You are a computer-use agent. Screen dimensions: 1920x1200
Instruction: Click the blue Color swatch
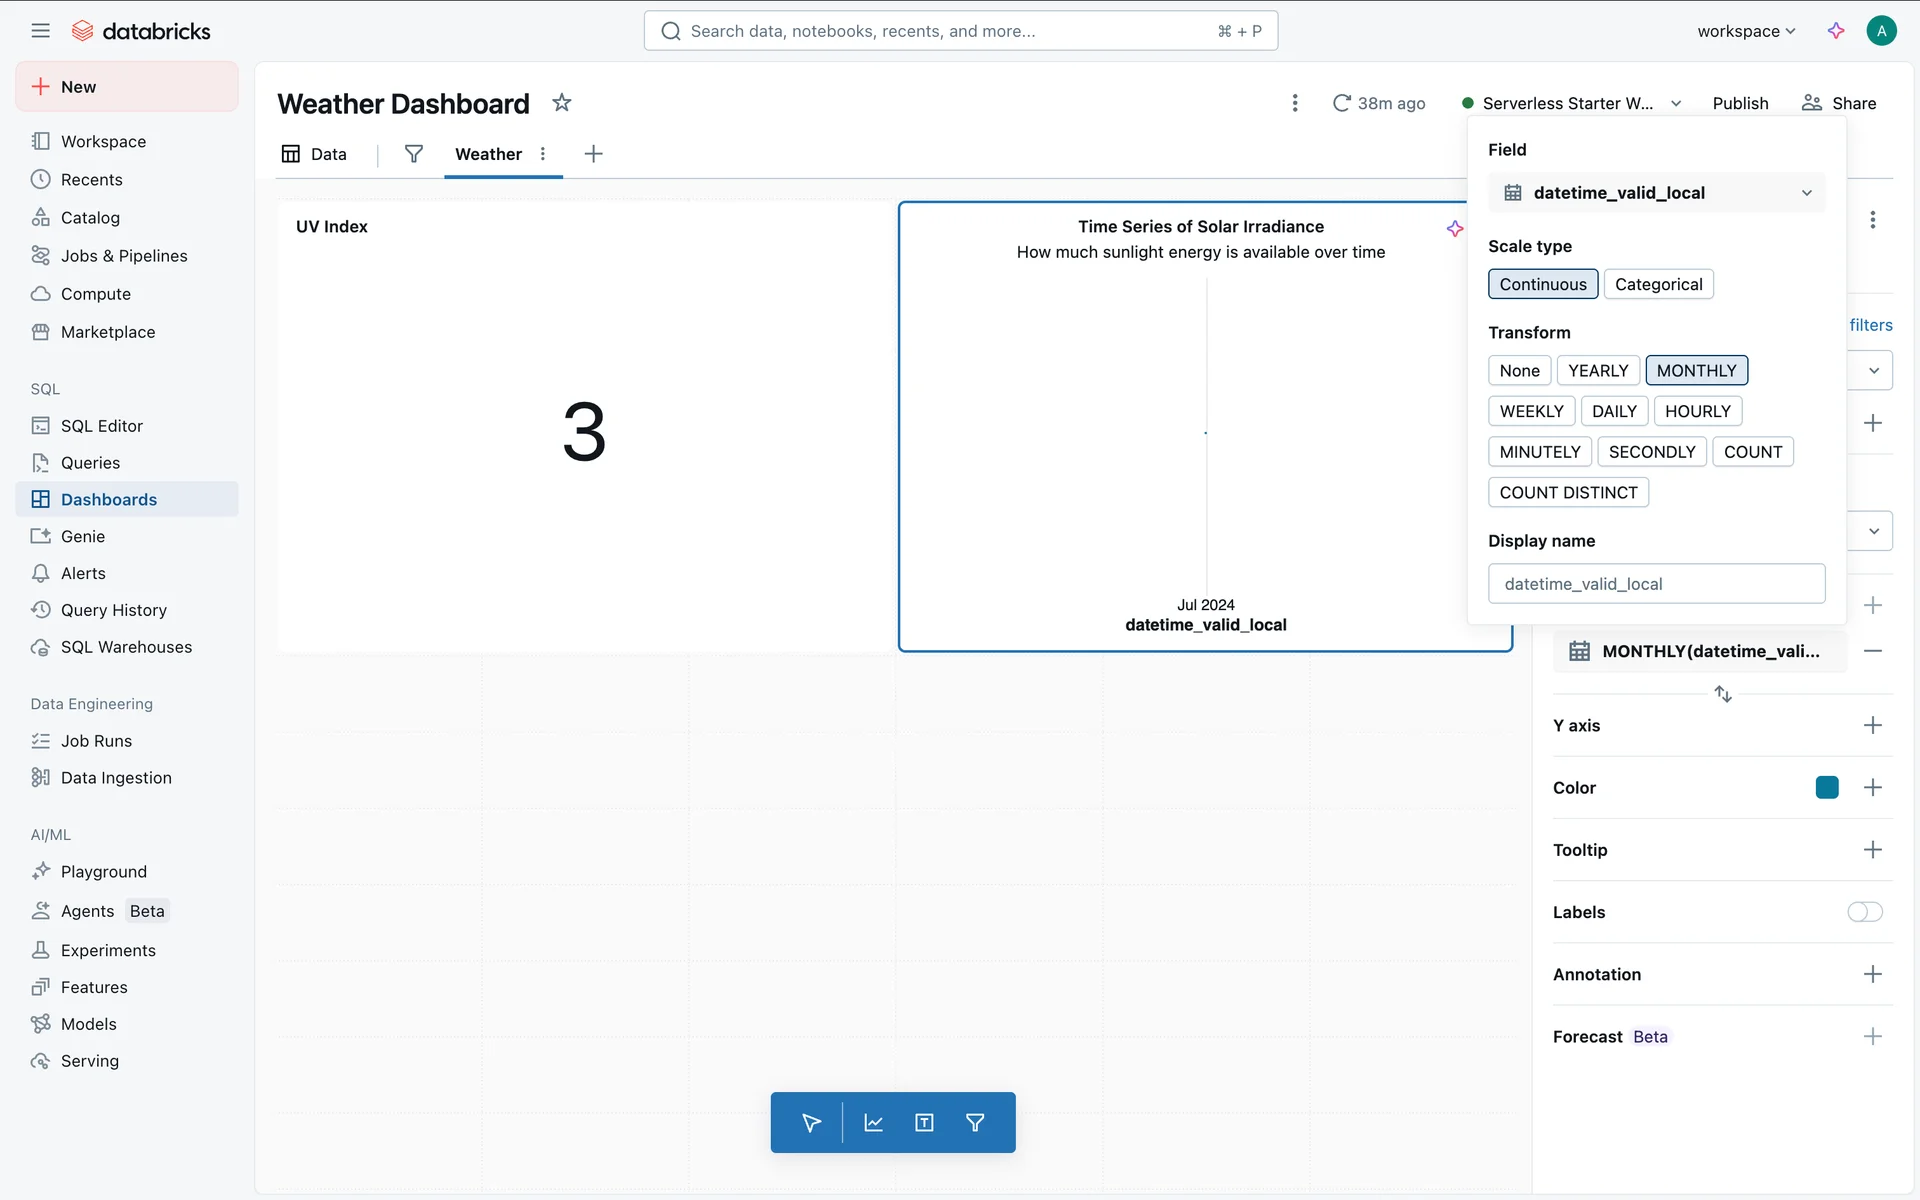(x=1826, y=788)
